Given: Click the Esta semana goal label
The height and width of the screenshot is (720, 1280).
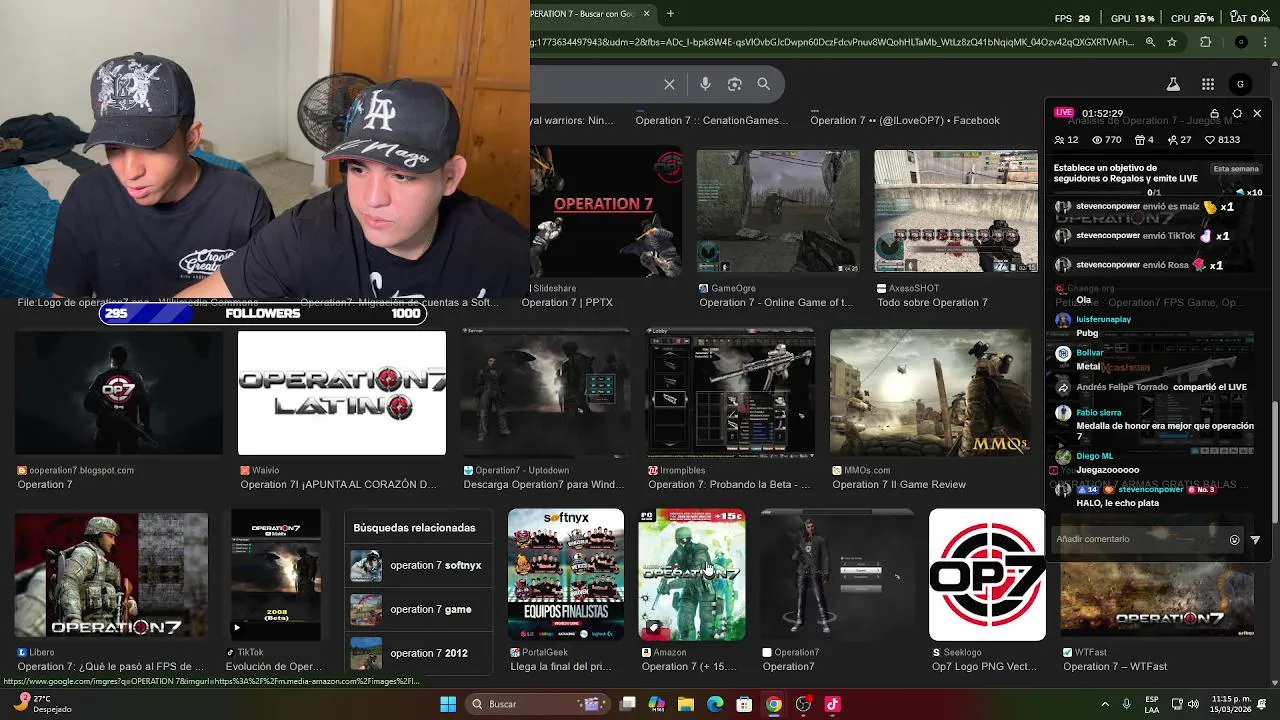Looking at the screenshot, I should (x=1236, y=169).
